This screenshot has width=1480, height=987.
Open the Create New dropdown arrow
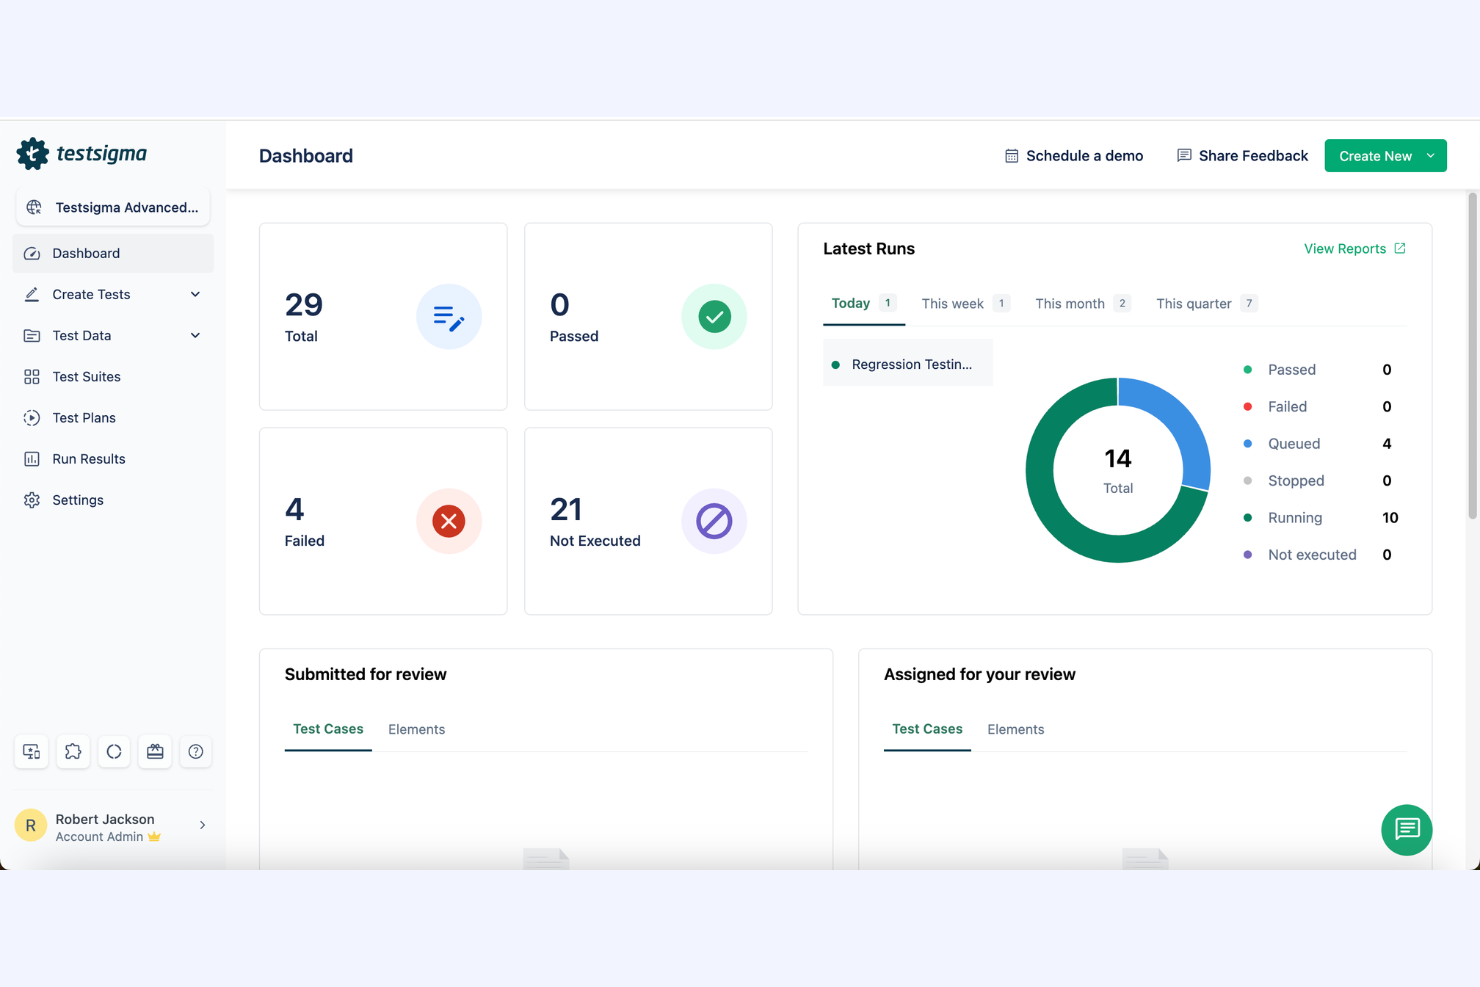coord(1428,155)
